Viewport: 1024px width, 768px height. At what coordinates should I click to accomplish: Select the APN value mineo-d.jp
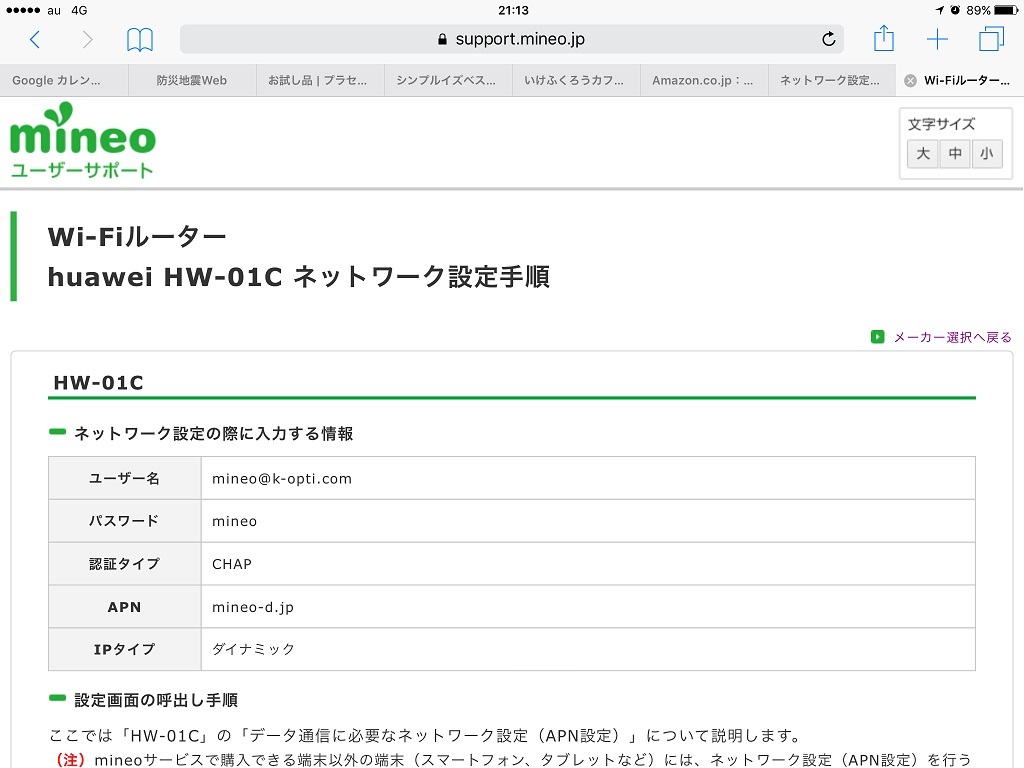[253, 607]
